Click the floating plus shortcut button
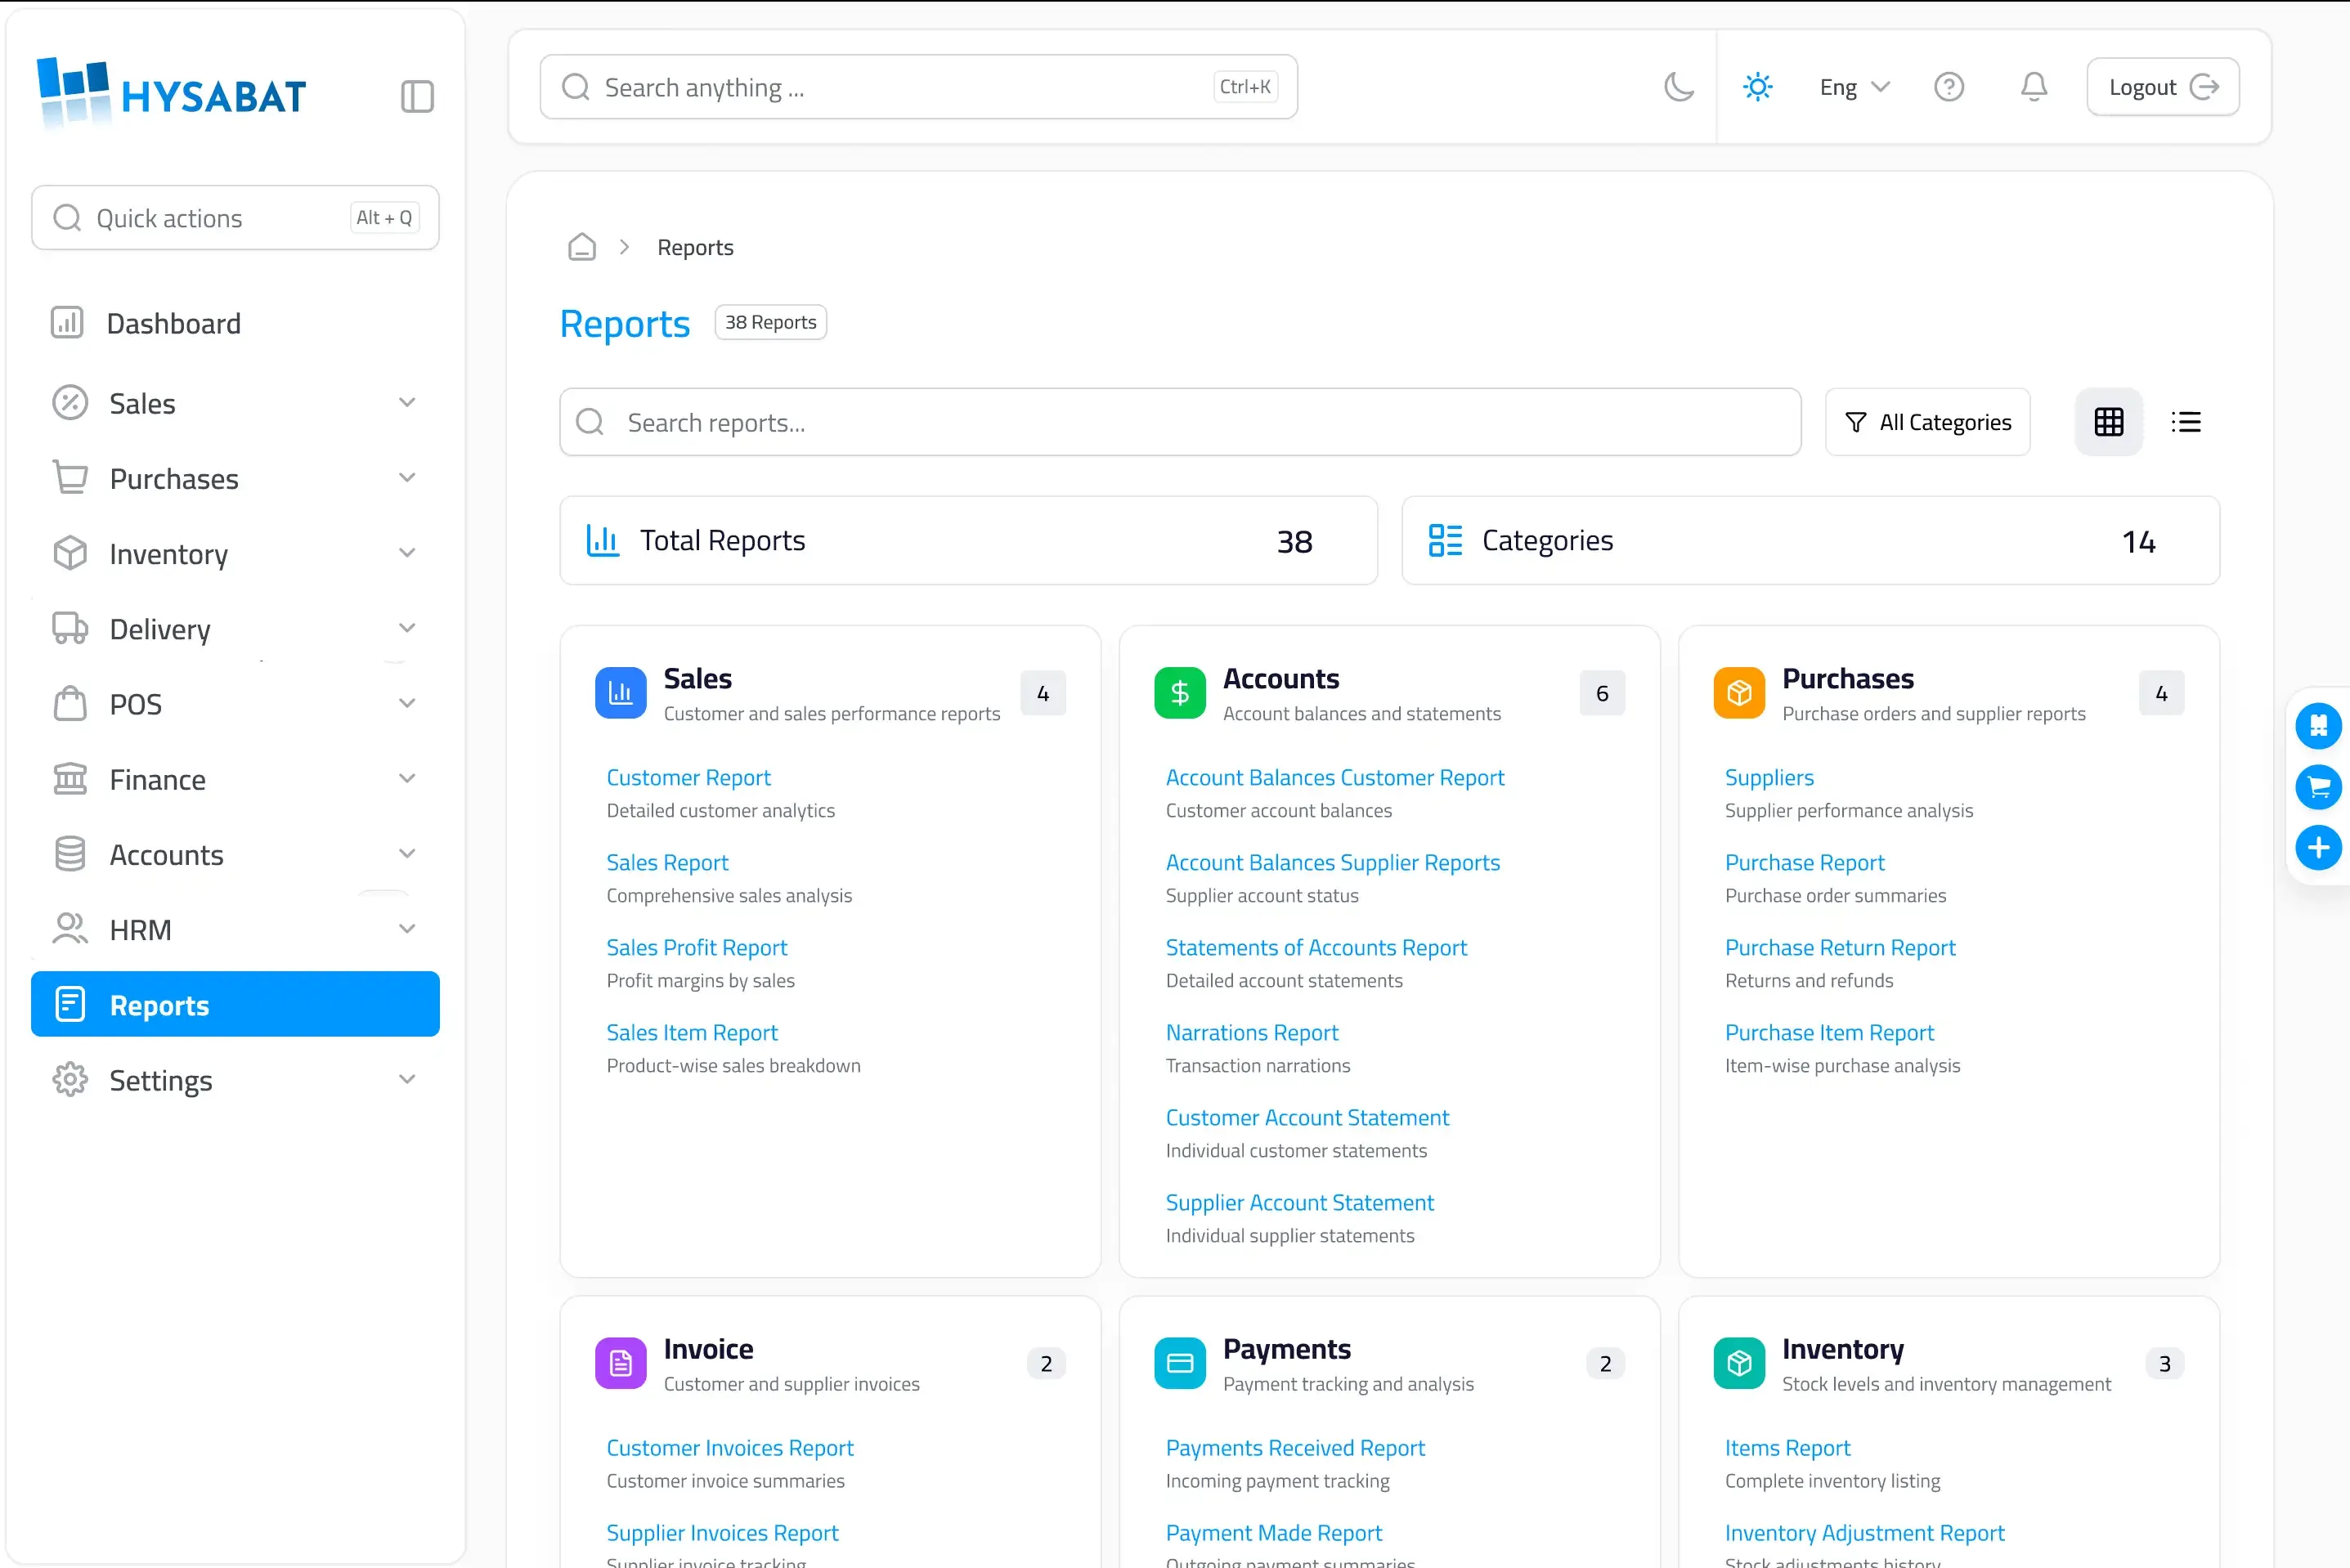The image size is (2350, 1568). tap(2317, 848)
